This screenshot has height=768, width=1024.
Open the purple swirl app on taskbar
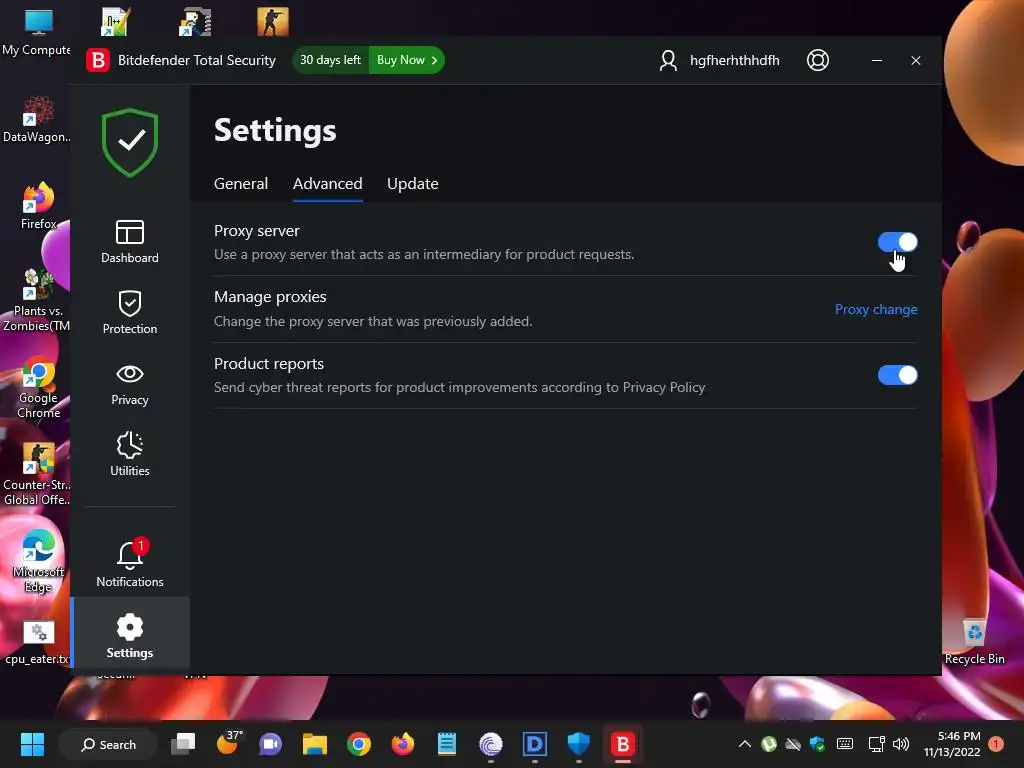(490, 744)
